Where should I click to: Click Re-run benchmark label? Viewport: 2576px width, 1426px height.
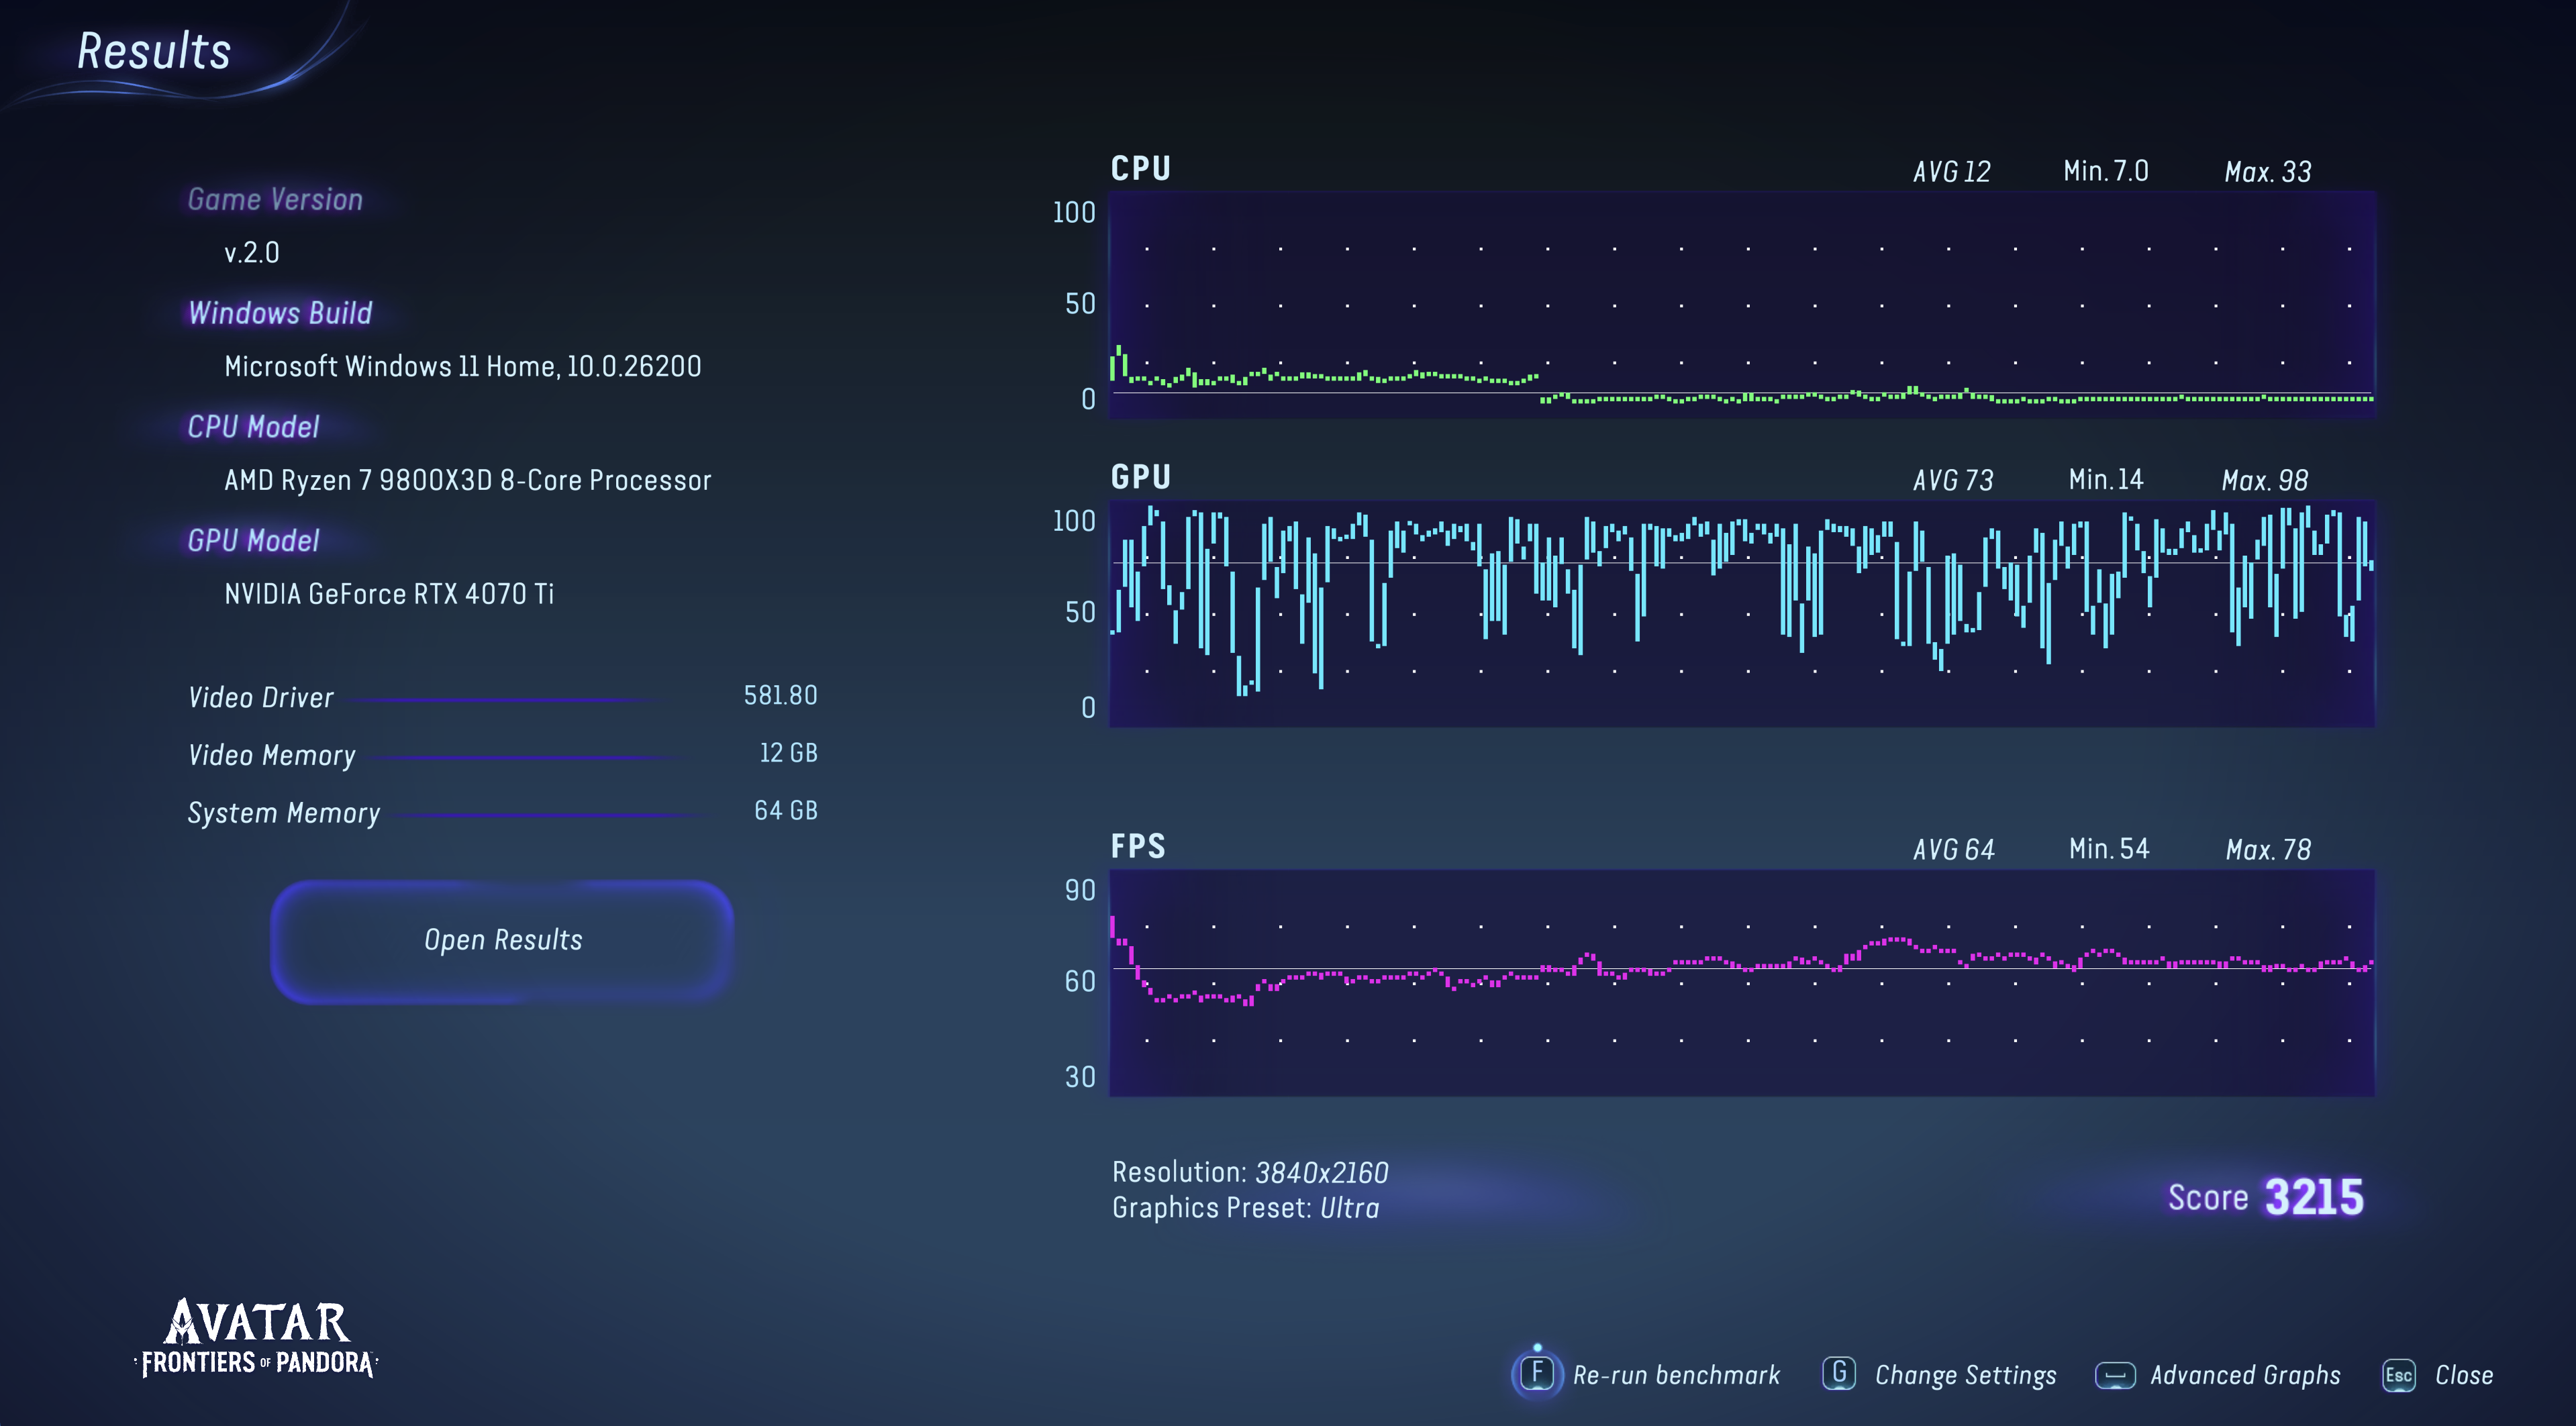click(1676, 1375)
